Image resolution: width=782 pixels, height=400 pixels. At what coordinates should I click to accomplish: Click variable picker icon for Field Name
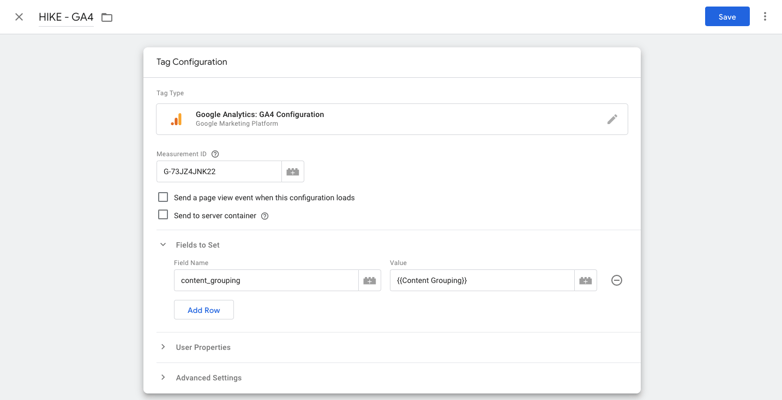coord(370,280)
